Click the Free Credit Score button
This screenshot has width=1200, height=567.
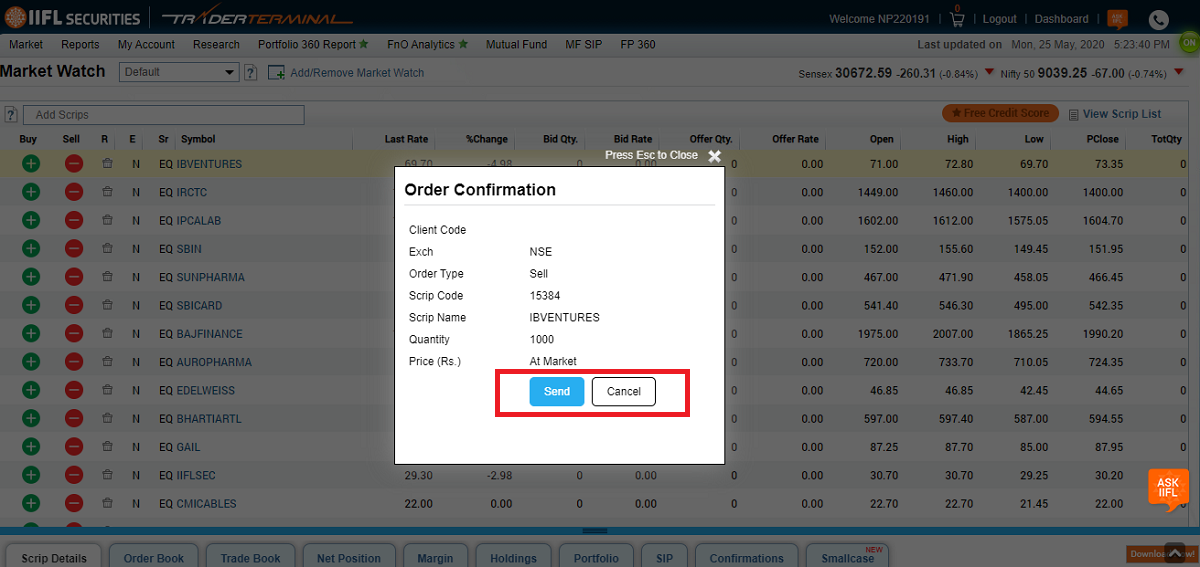click(x=999, y=114)
